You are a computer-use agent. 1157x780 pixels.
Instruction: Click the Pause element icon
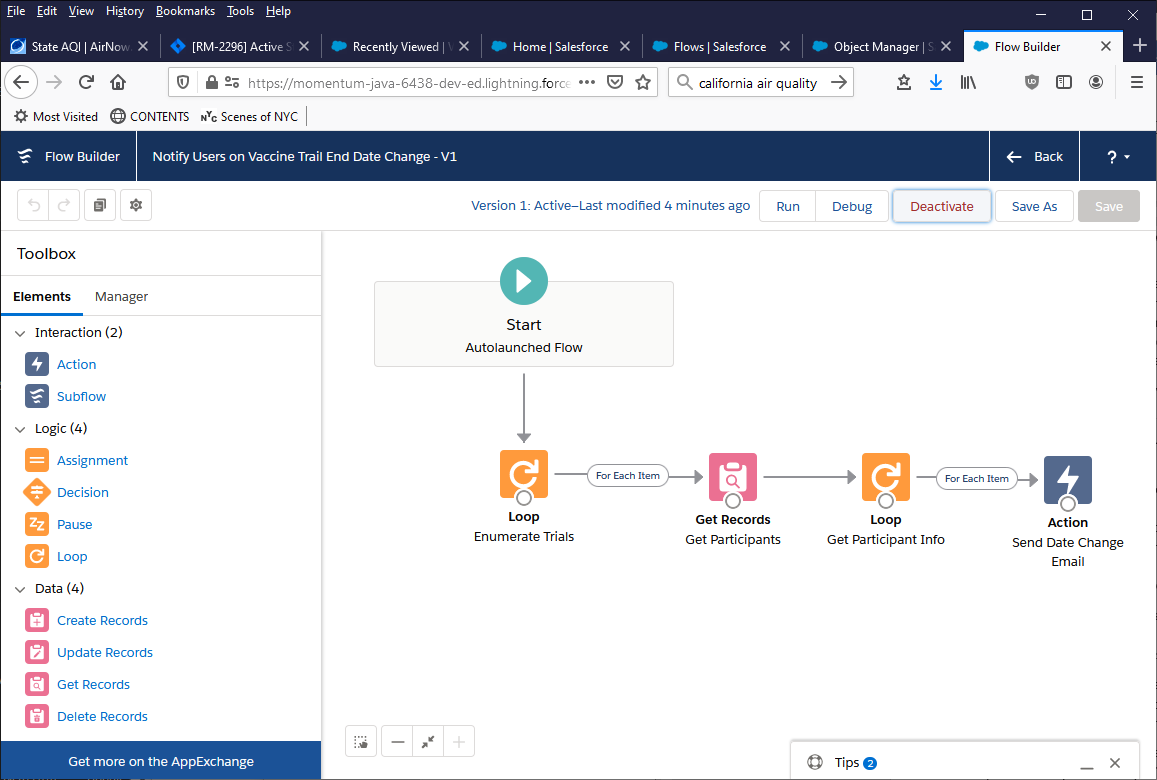pos(37,524)
